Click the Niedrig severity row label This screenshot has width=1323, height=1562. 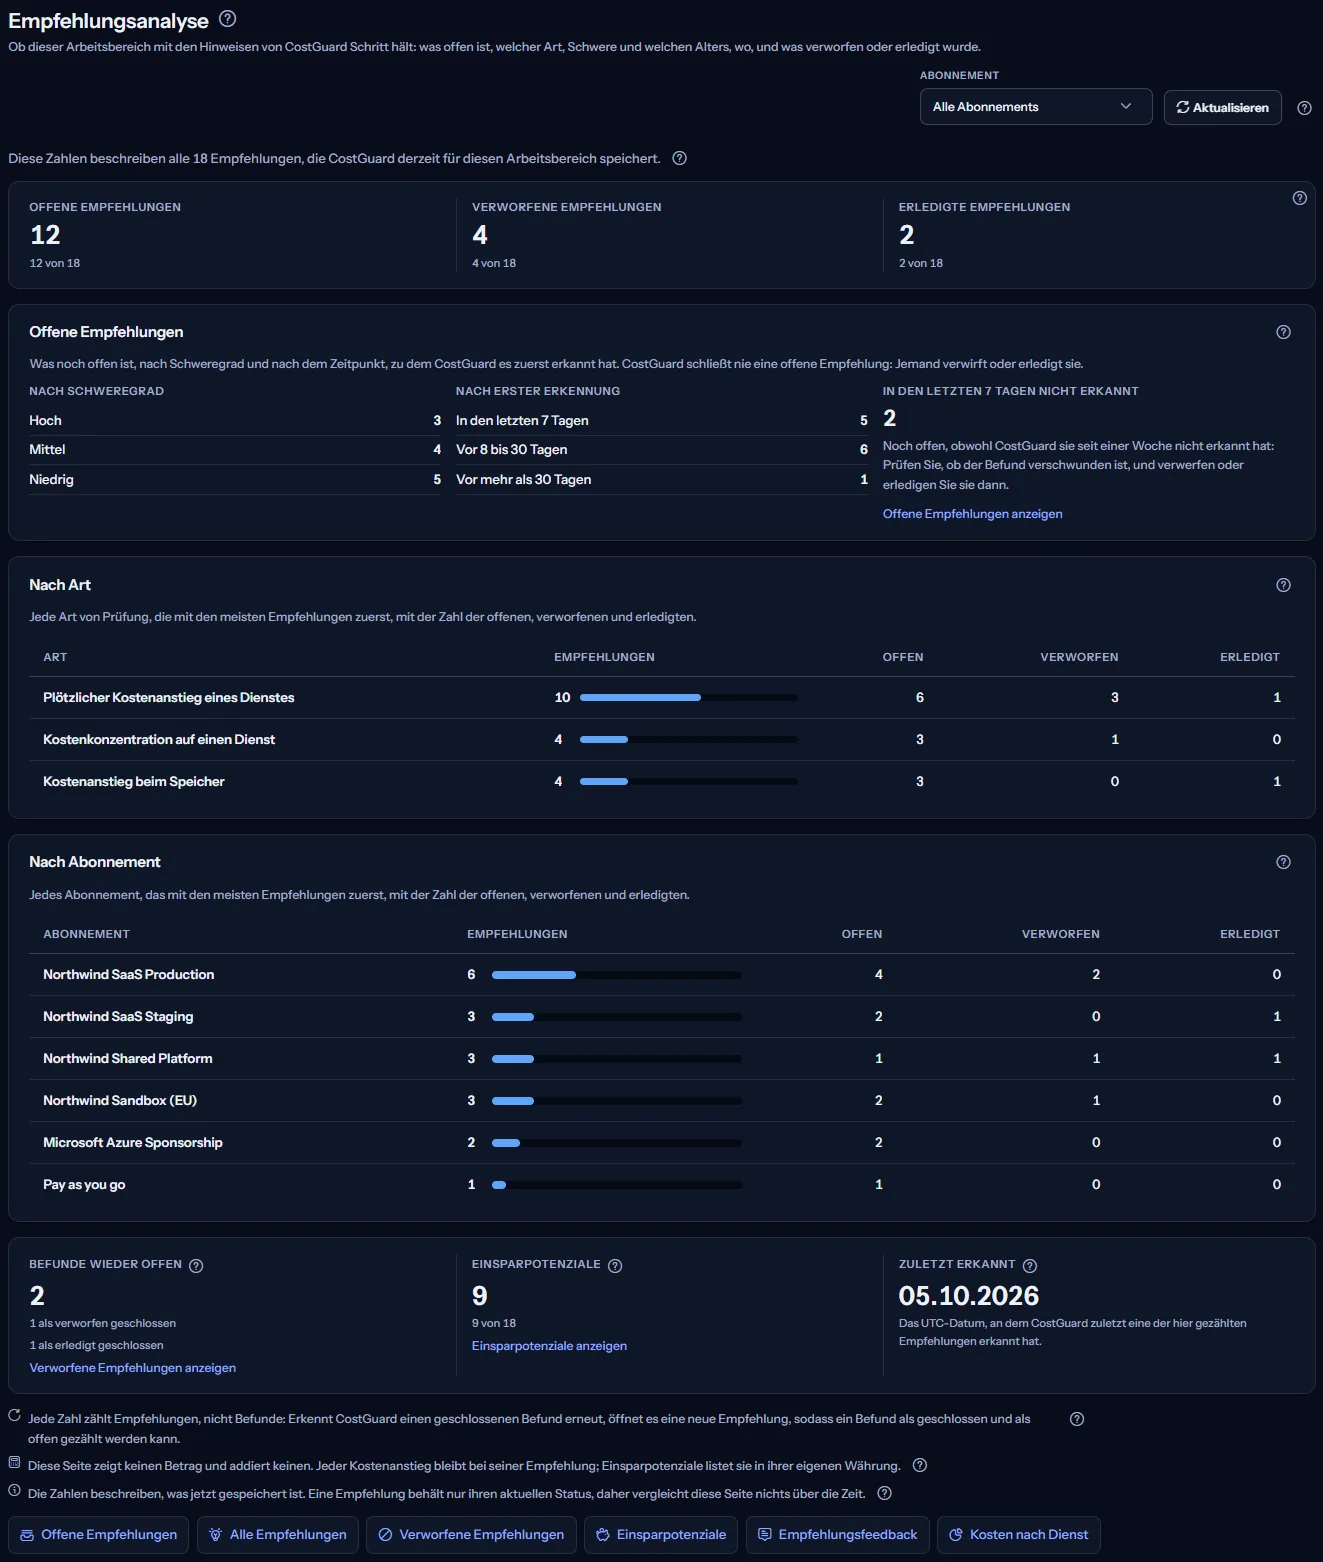click(51, 479)
